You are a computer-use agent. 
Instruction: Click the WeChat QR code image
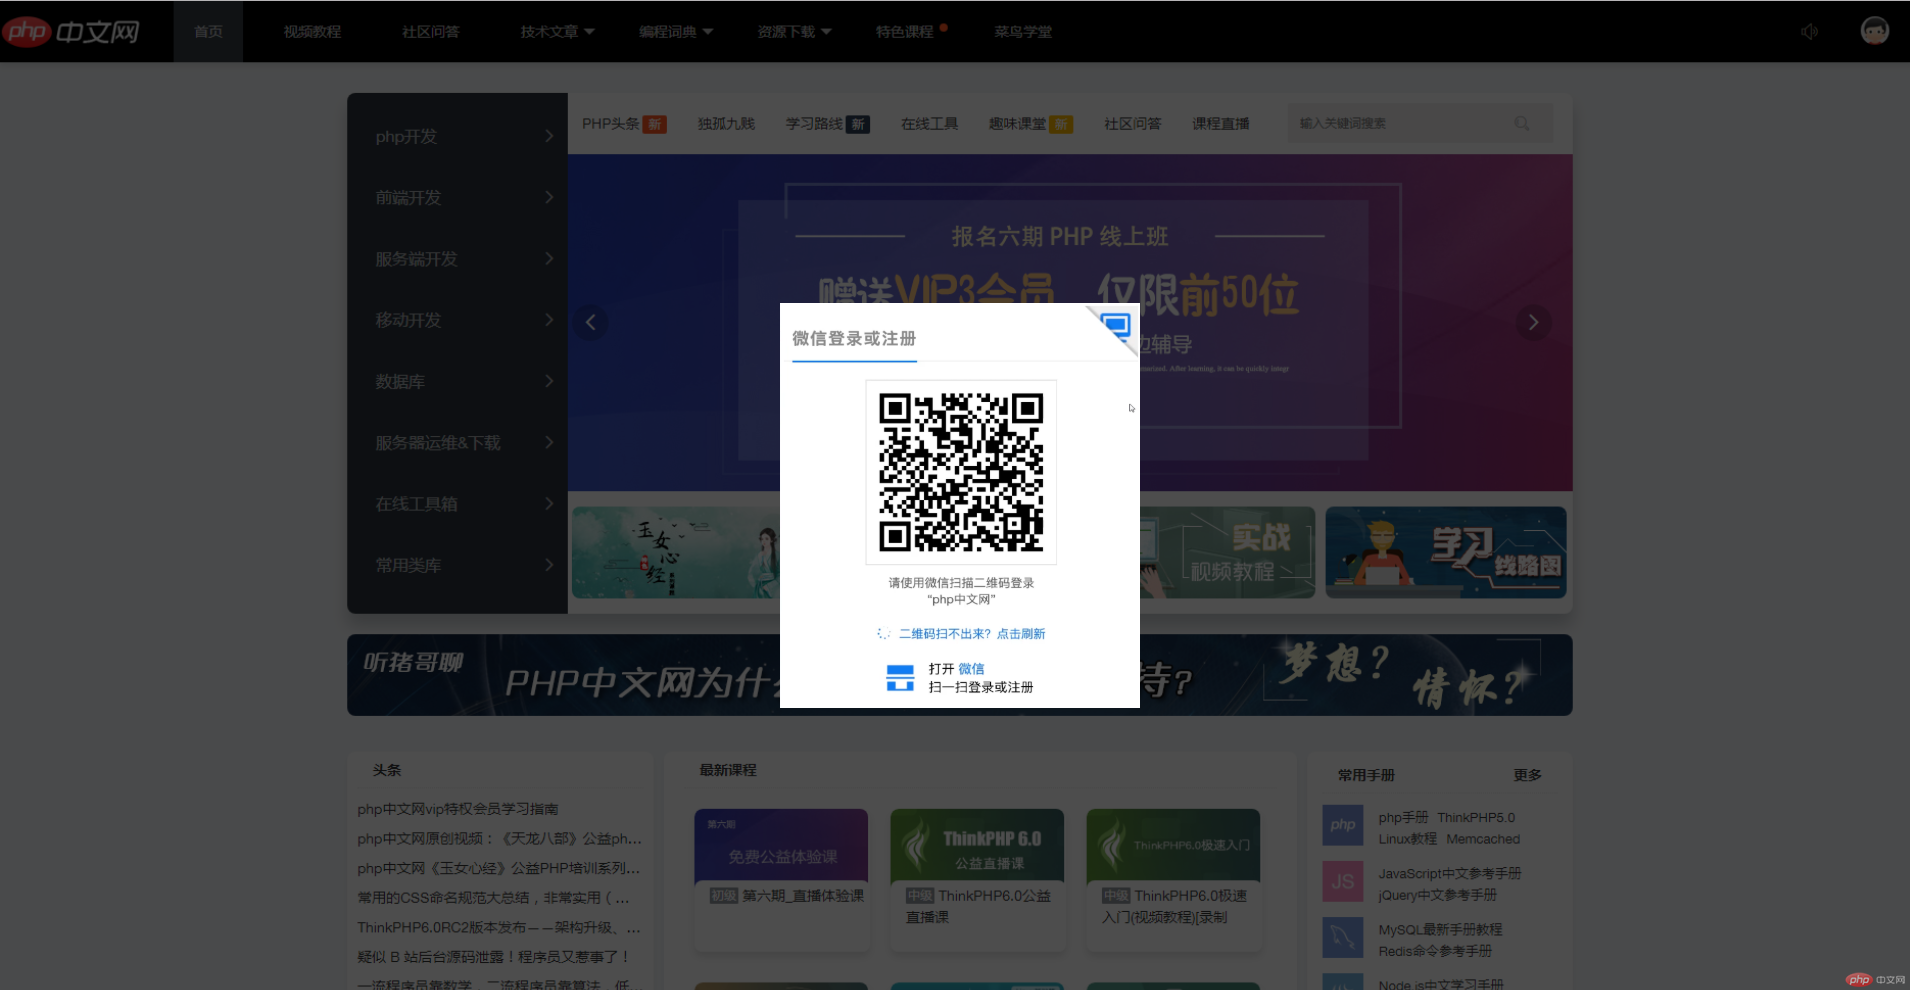pos(960,472)
